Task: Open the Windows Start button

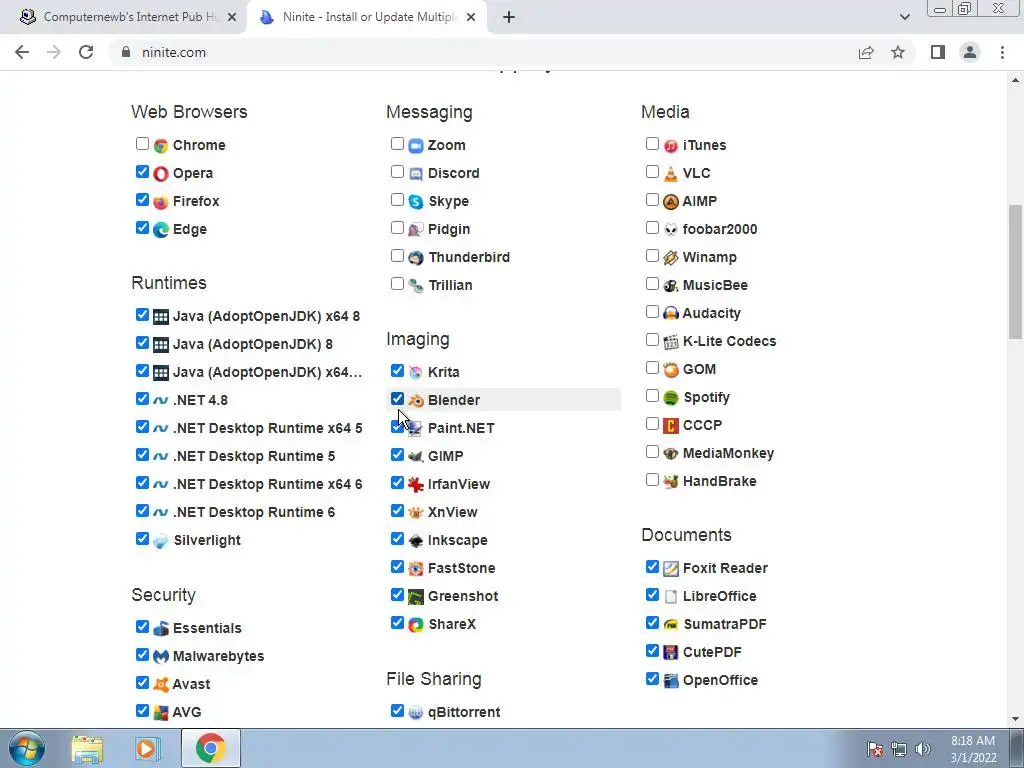Action: pos(26,748)
